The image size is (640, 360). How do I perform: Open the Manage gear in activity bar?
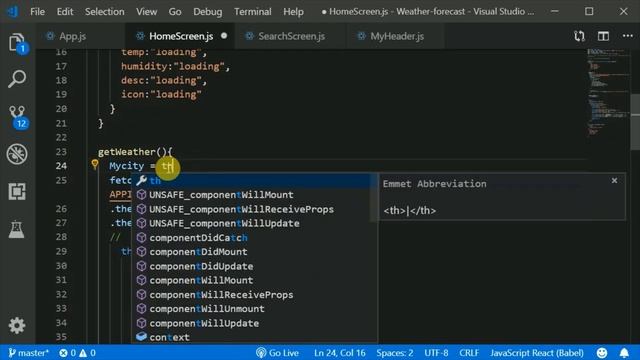click(17, 325)
